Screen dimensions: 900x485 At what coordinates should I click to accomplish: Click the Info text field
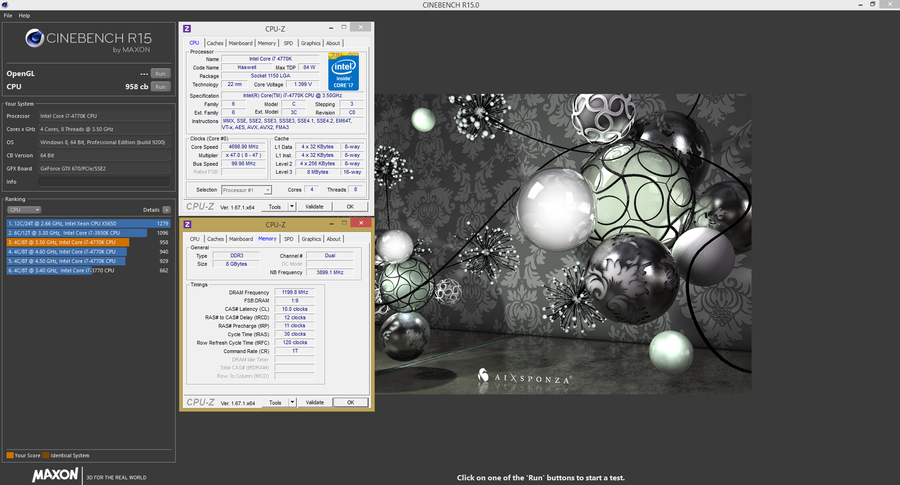pos(104,182)
